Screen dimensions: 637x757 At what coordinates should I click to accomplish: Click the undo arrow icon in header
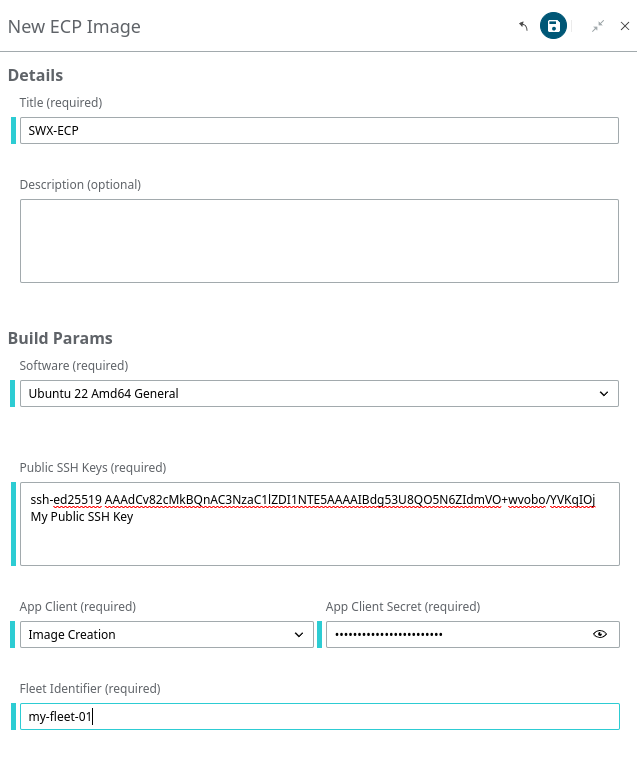point(524,26)
